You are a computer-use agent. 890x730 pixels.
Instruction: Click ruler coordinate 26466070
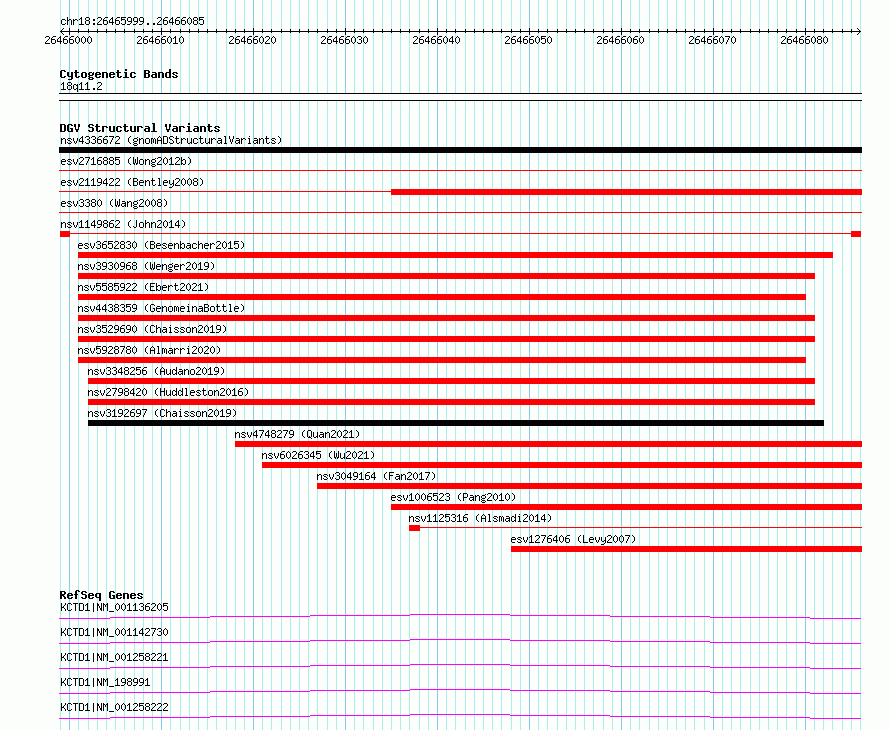(712, 40)
